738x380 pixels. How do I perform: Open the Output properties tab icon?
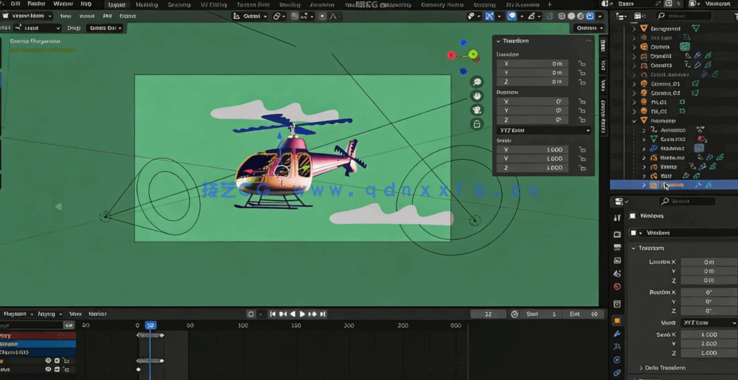click(617, 247)
